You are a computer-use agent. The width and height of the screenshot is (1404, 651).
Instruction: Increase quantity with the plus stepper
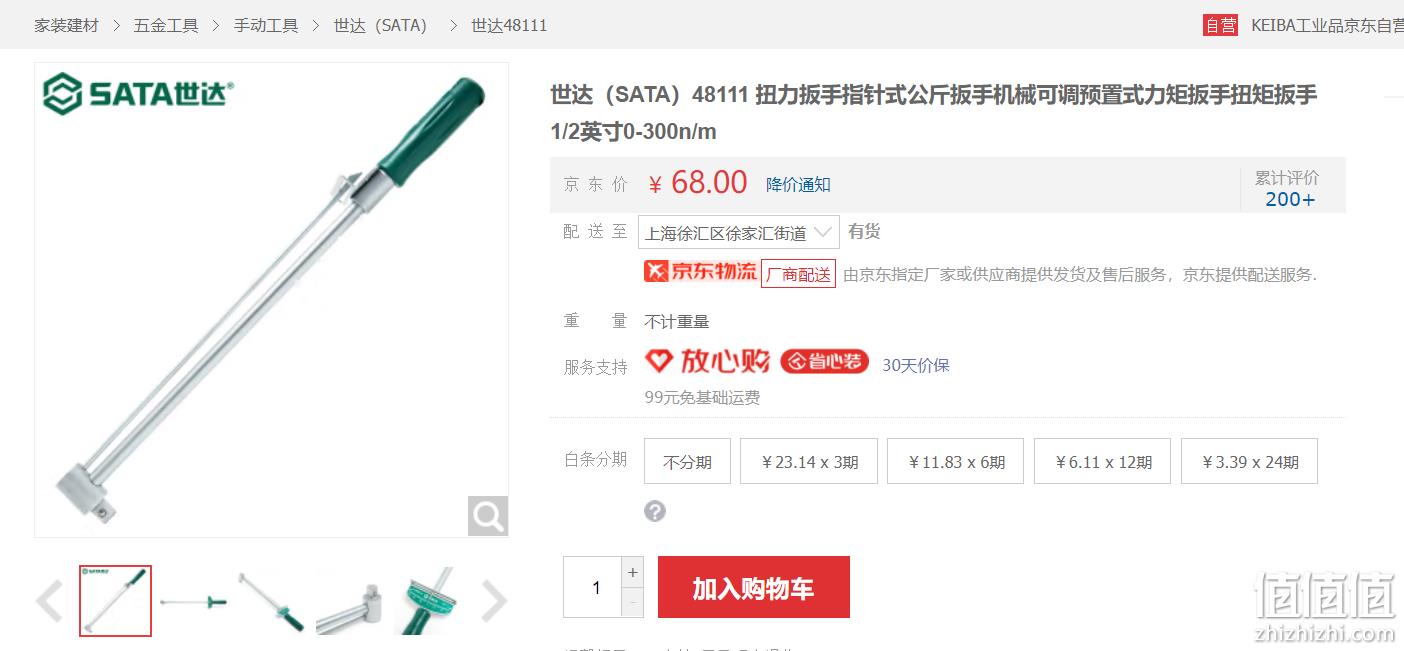tap(632, 573)
